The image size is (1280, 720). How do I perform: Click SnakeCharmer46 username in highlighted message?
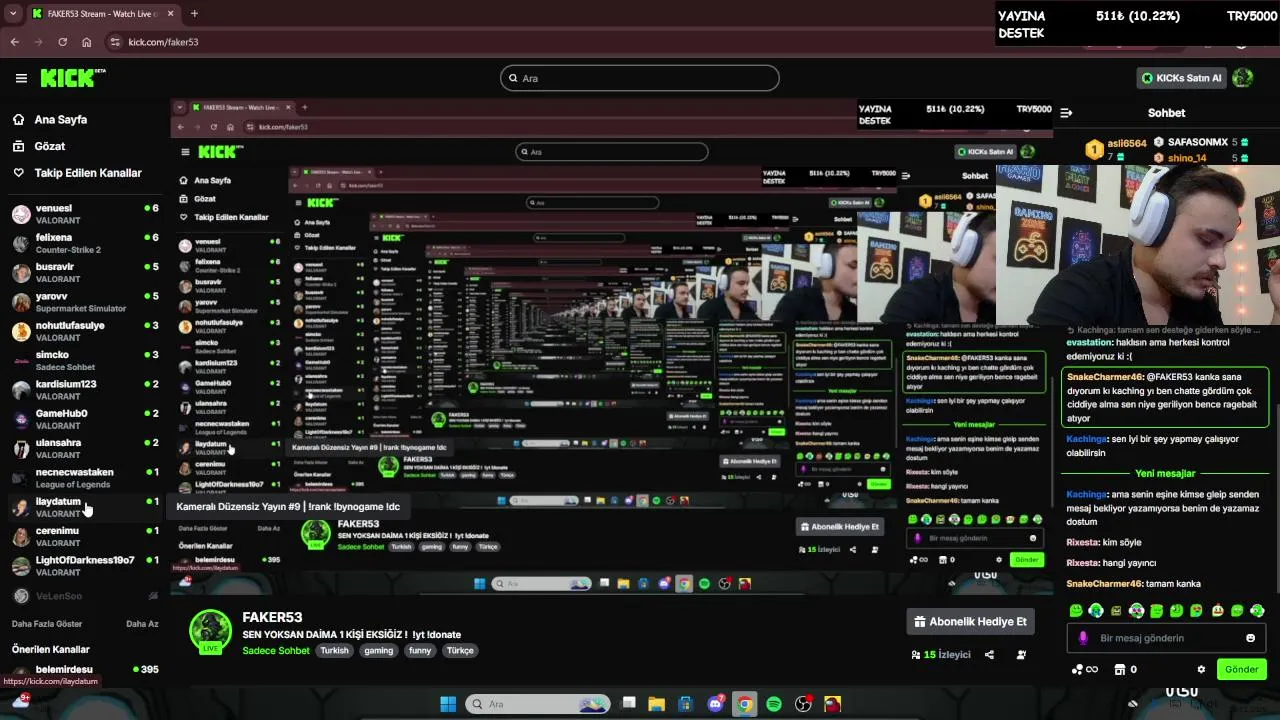pos(1105,377)
